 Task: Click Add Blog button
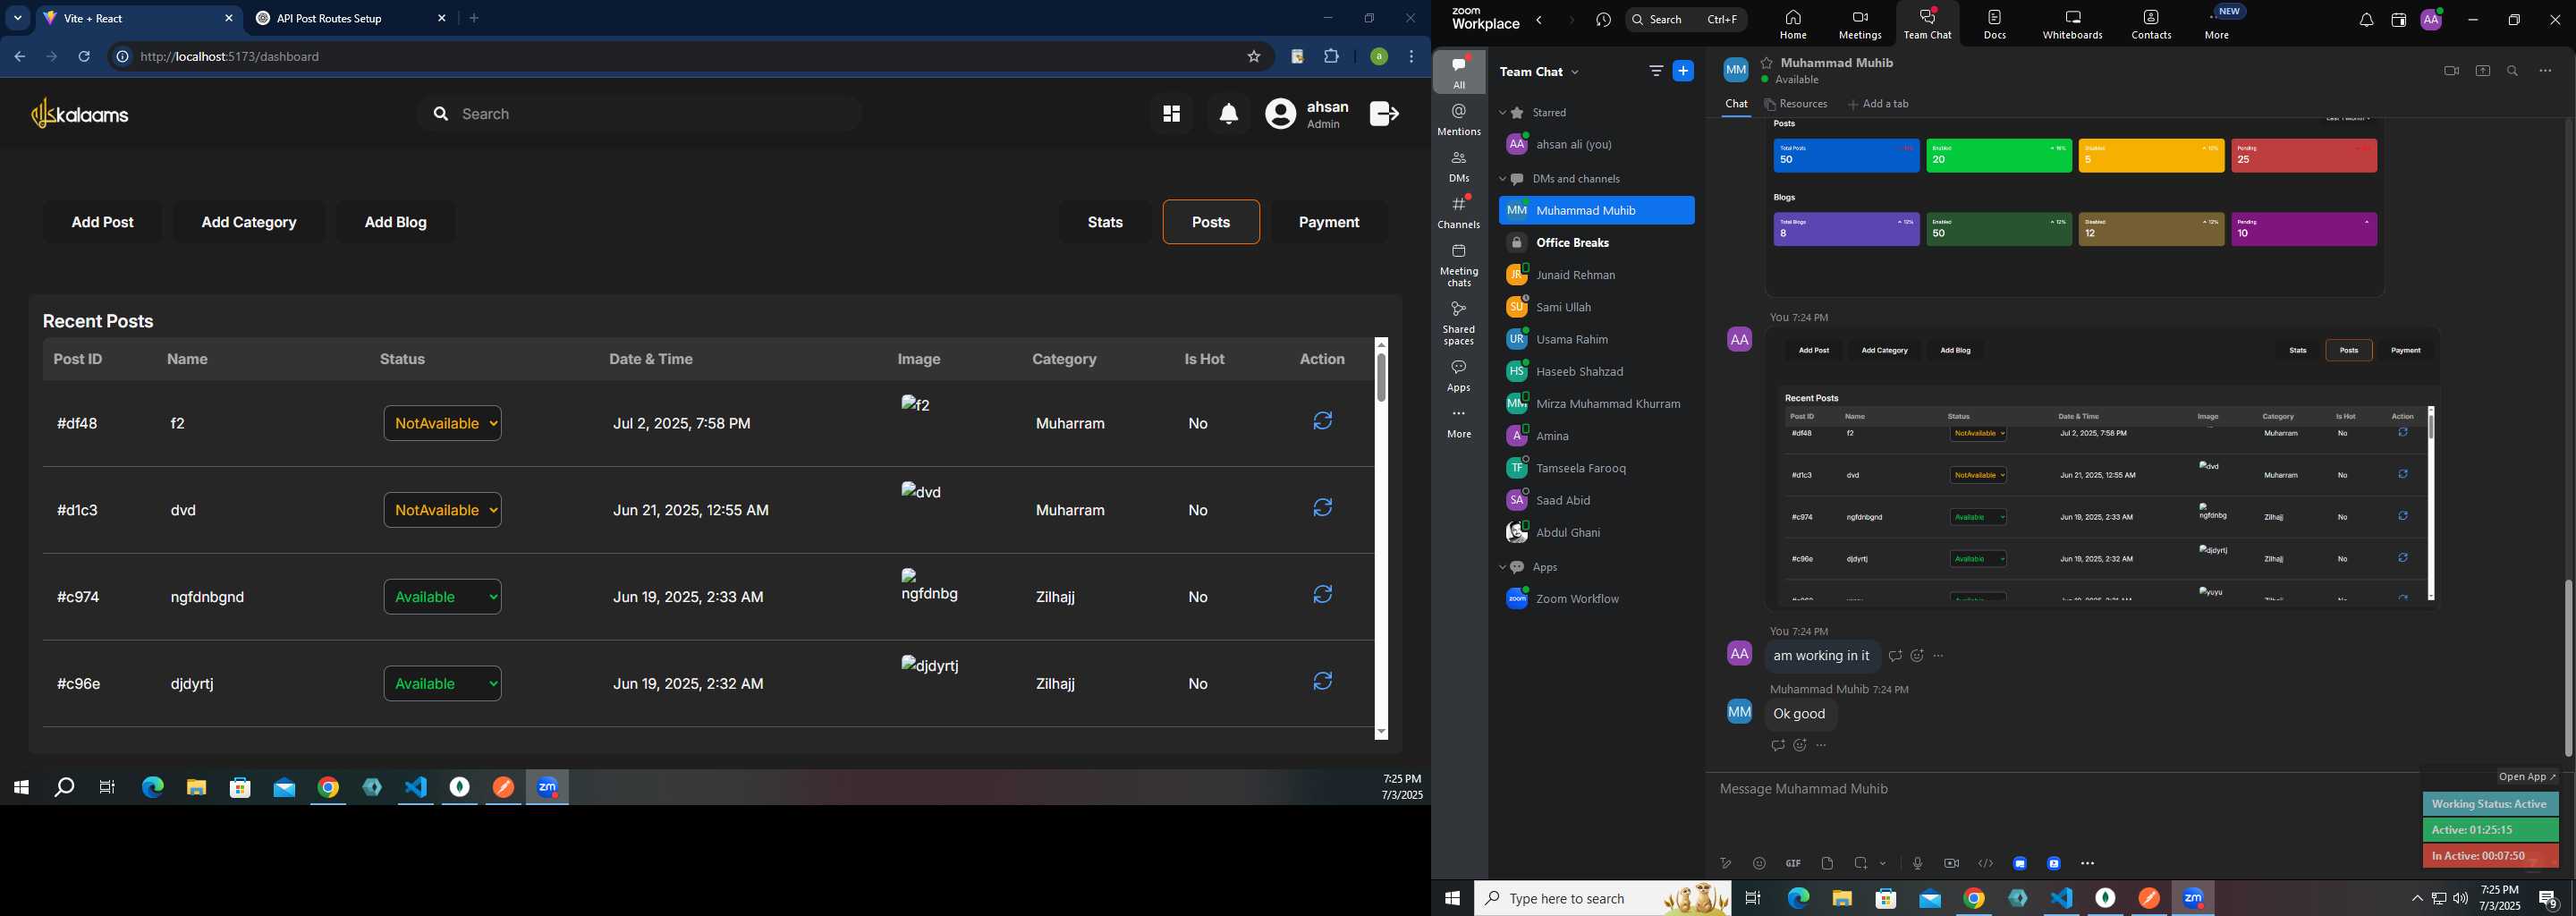(396, 222)
